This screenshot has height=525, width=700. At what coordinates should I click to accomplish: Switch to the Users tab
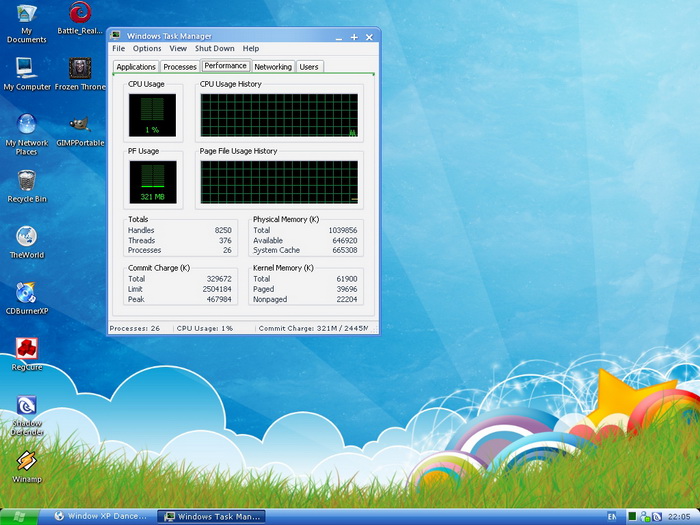[308, 67]
